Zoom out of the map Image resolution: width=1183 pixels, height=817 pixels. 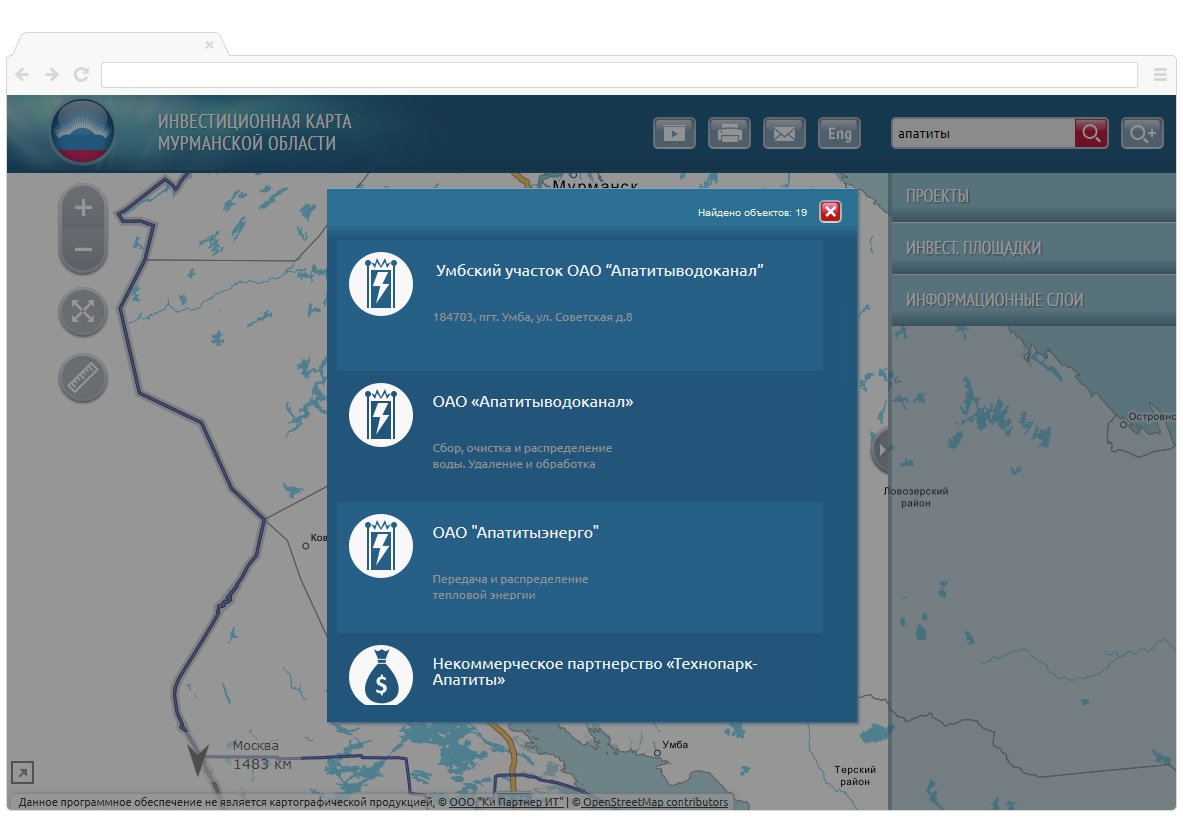click(x=83, y=250)
